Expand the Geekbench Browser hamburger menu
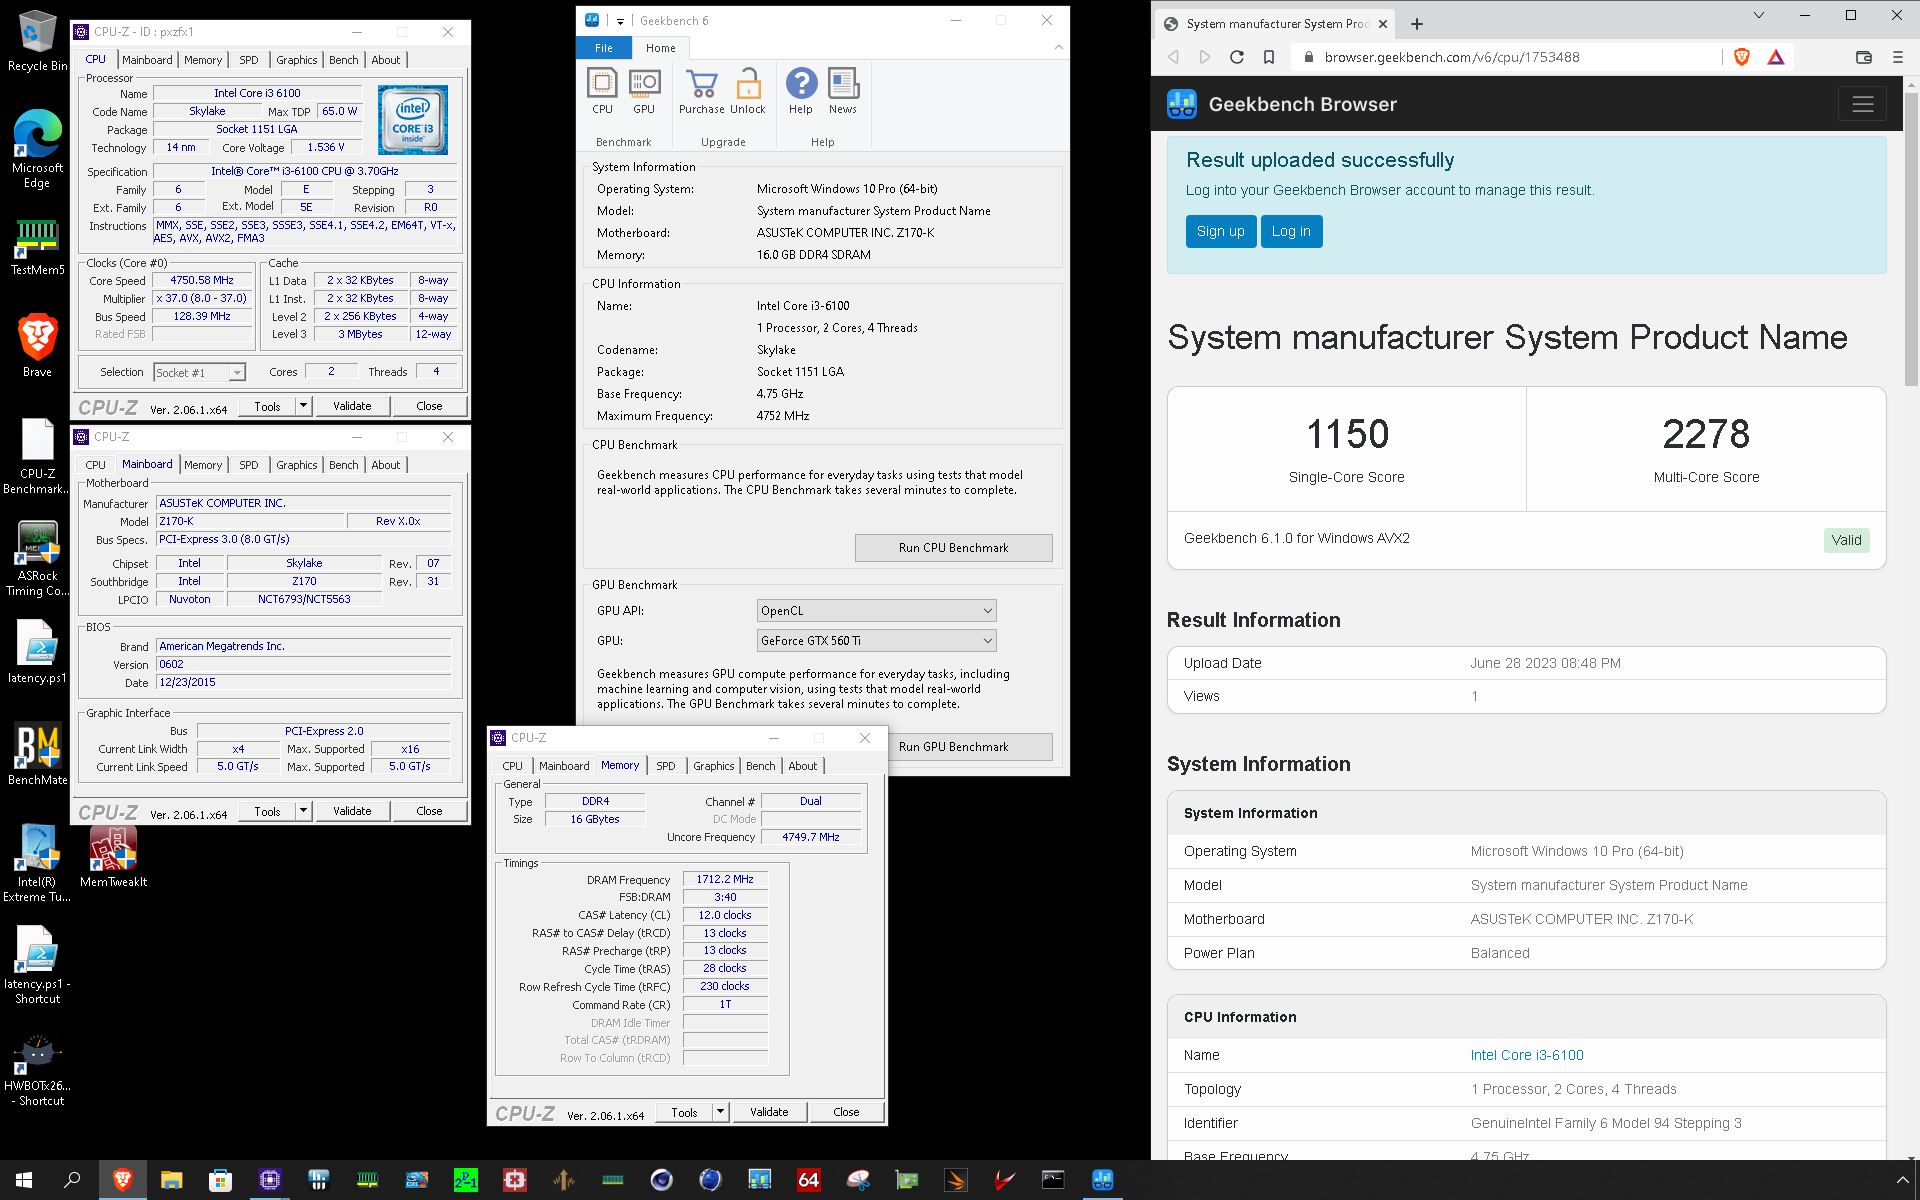The width and height of the screenshot is (1920, 1200). click(x=1862, y=104)
